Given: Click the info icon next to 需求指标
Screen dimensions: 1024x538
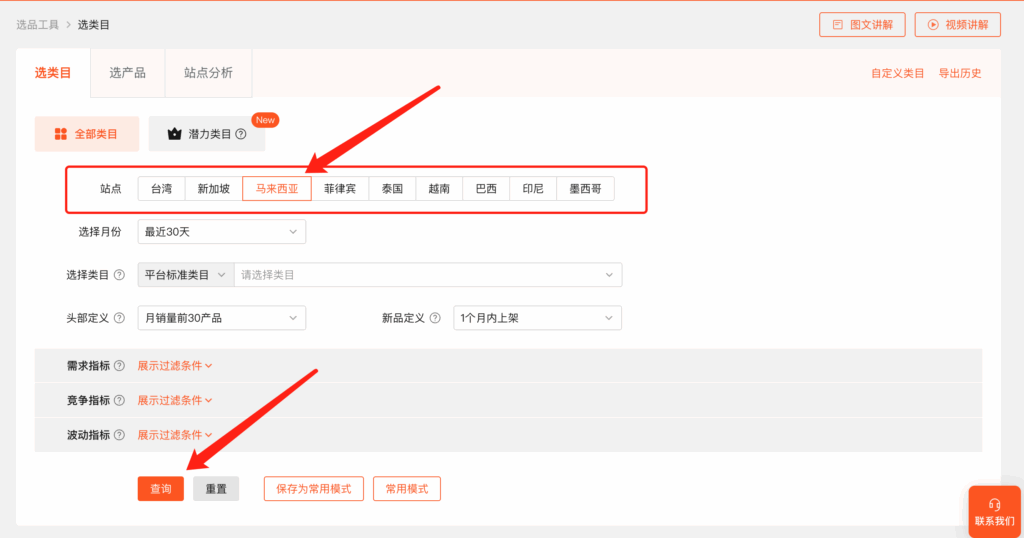Looking at the screenshot, I should [x=120, y=366].
